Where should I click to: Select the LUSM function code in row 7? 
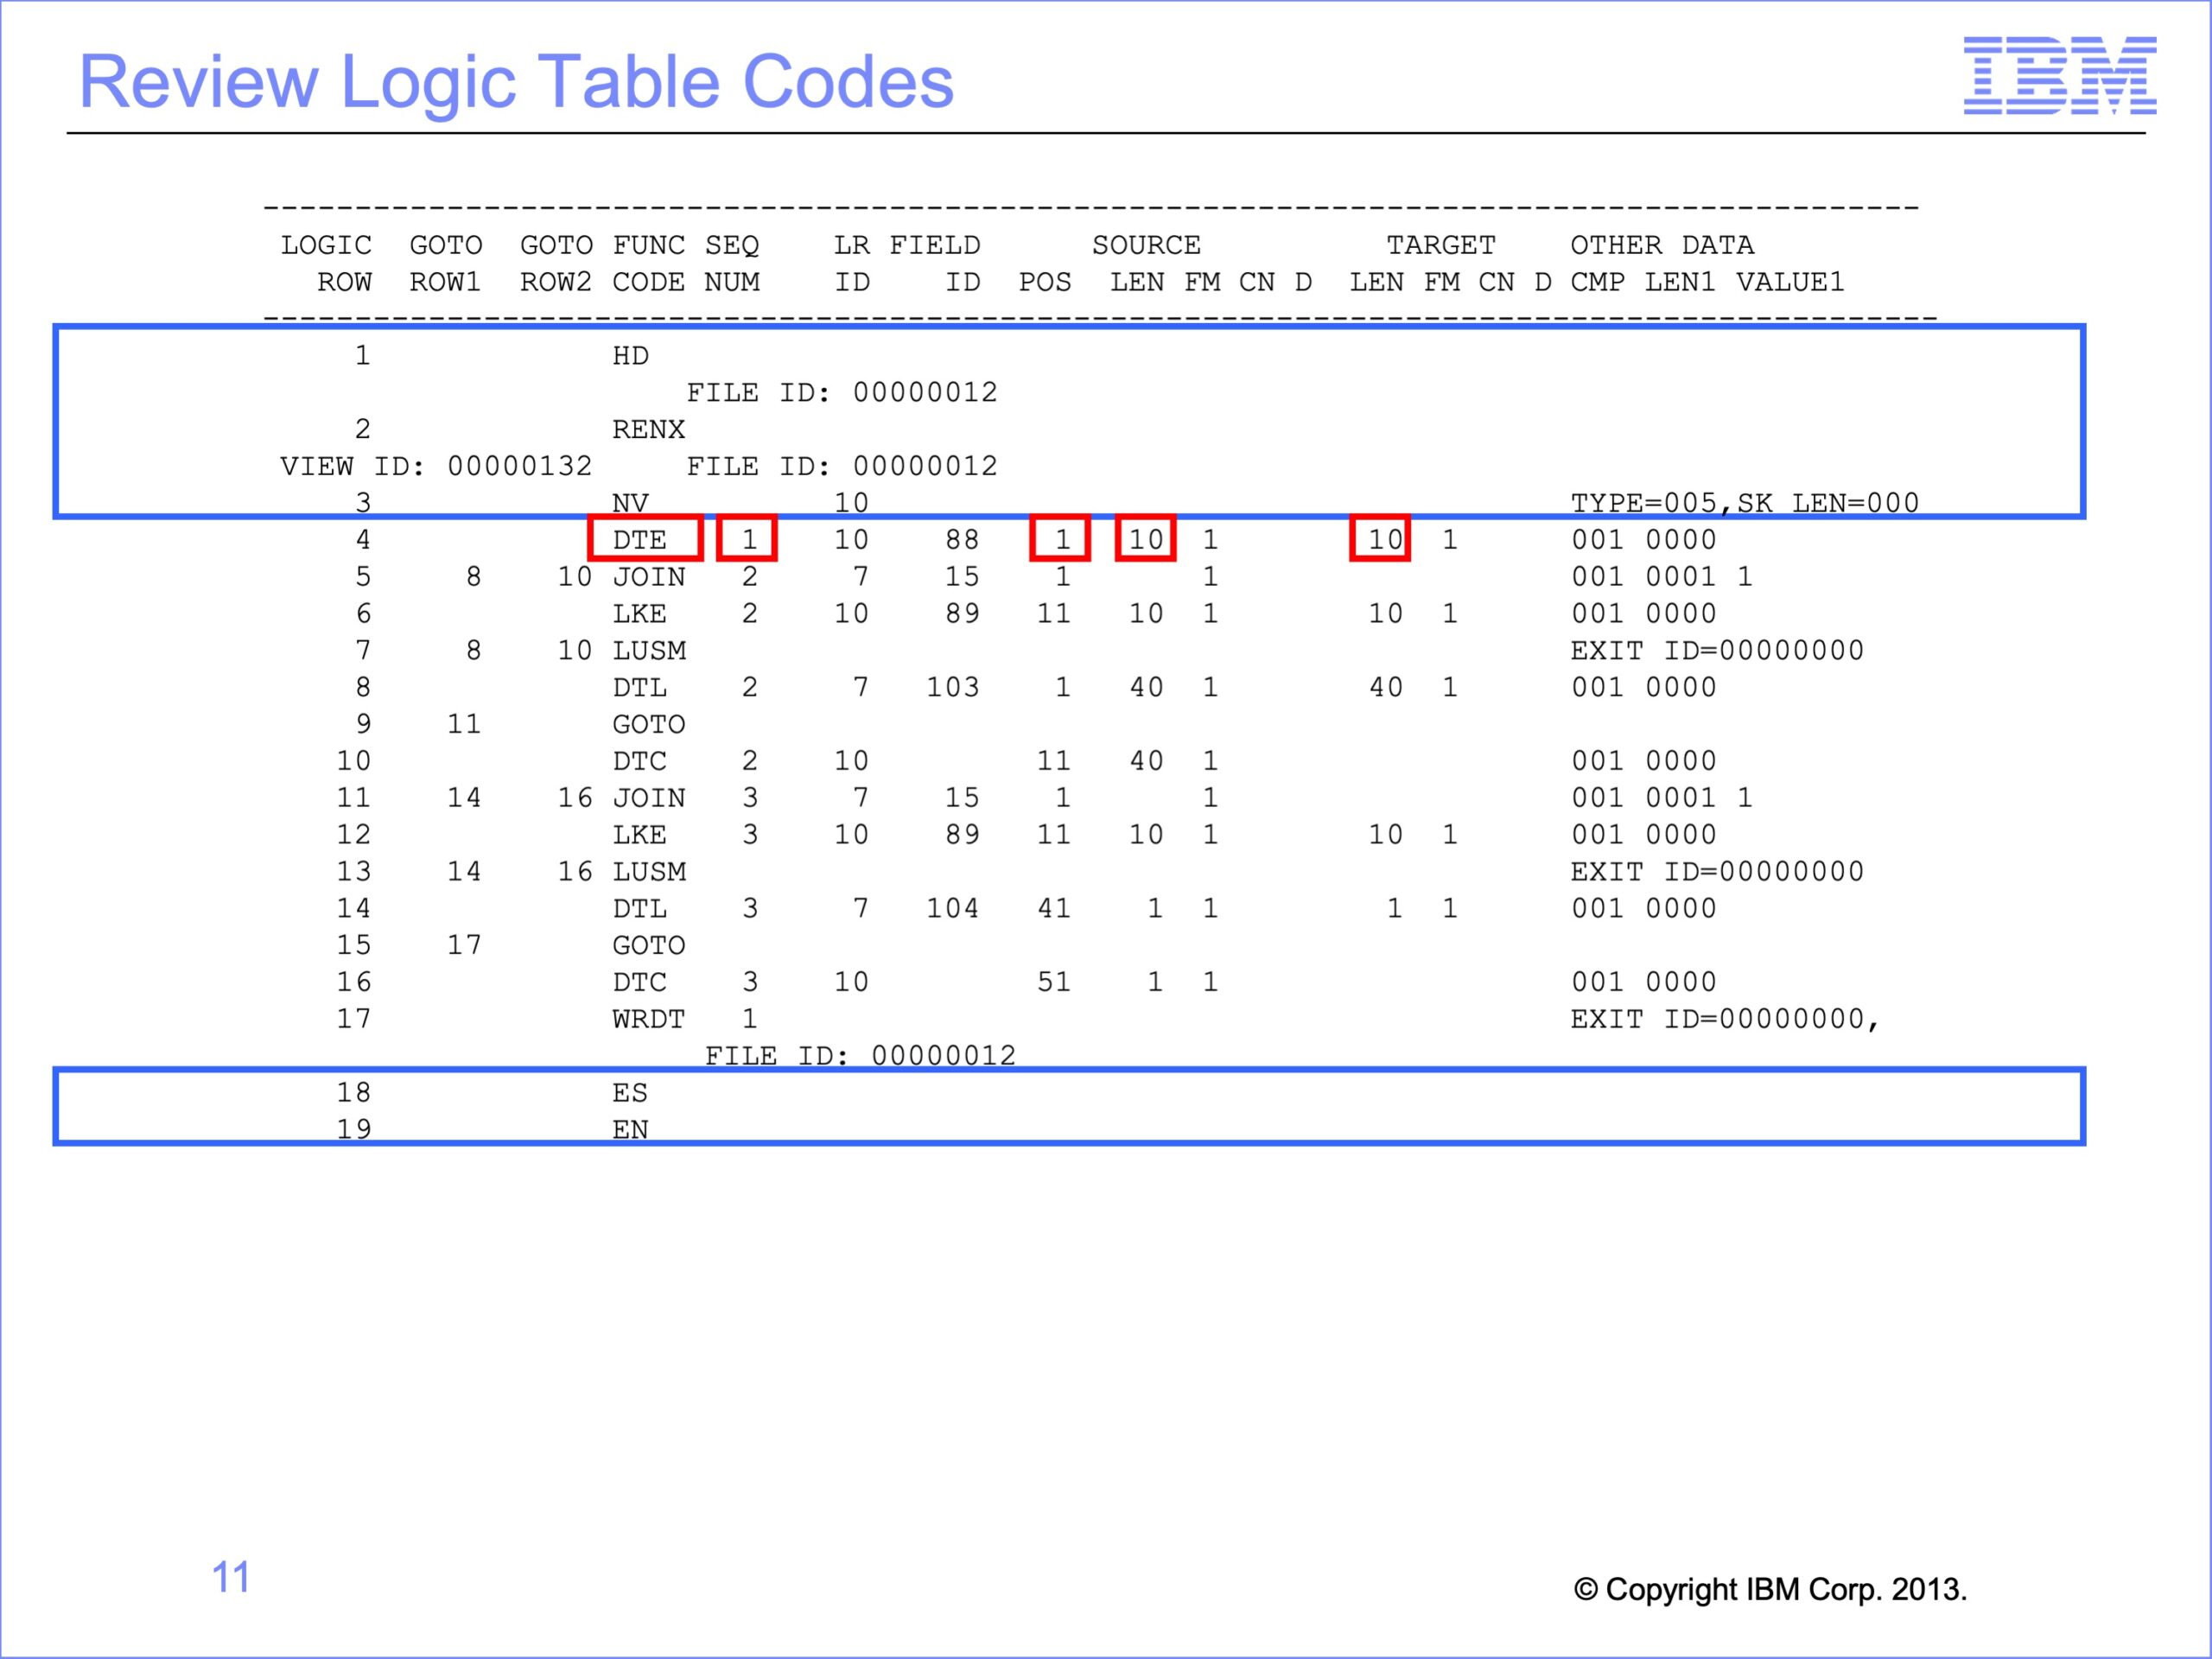click(649, 651)
